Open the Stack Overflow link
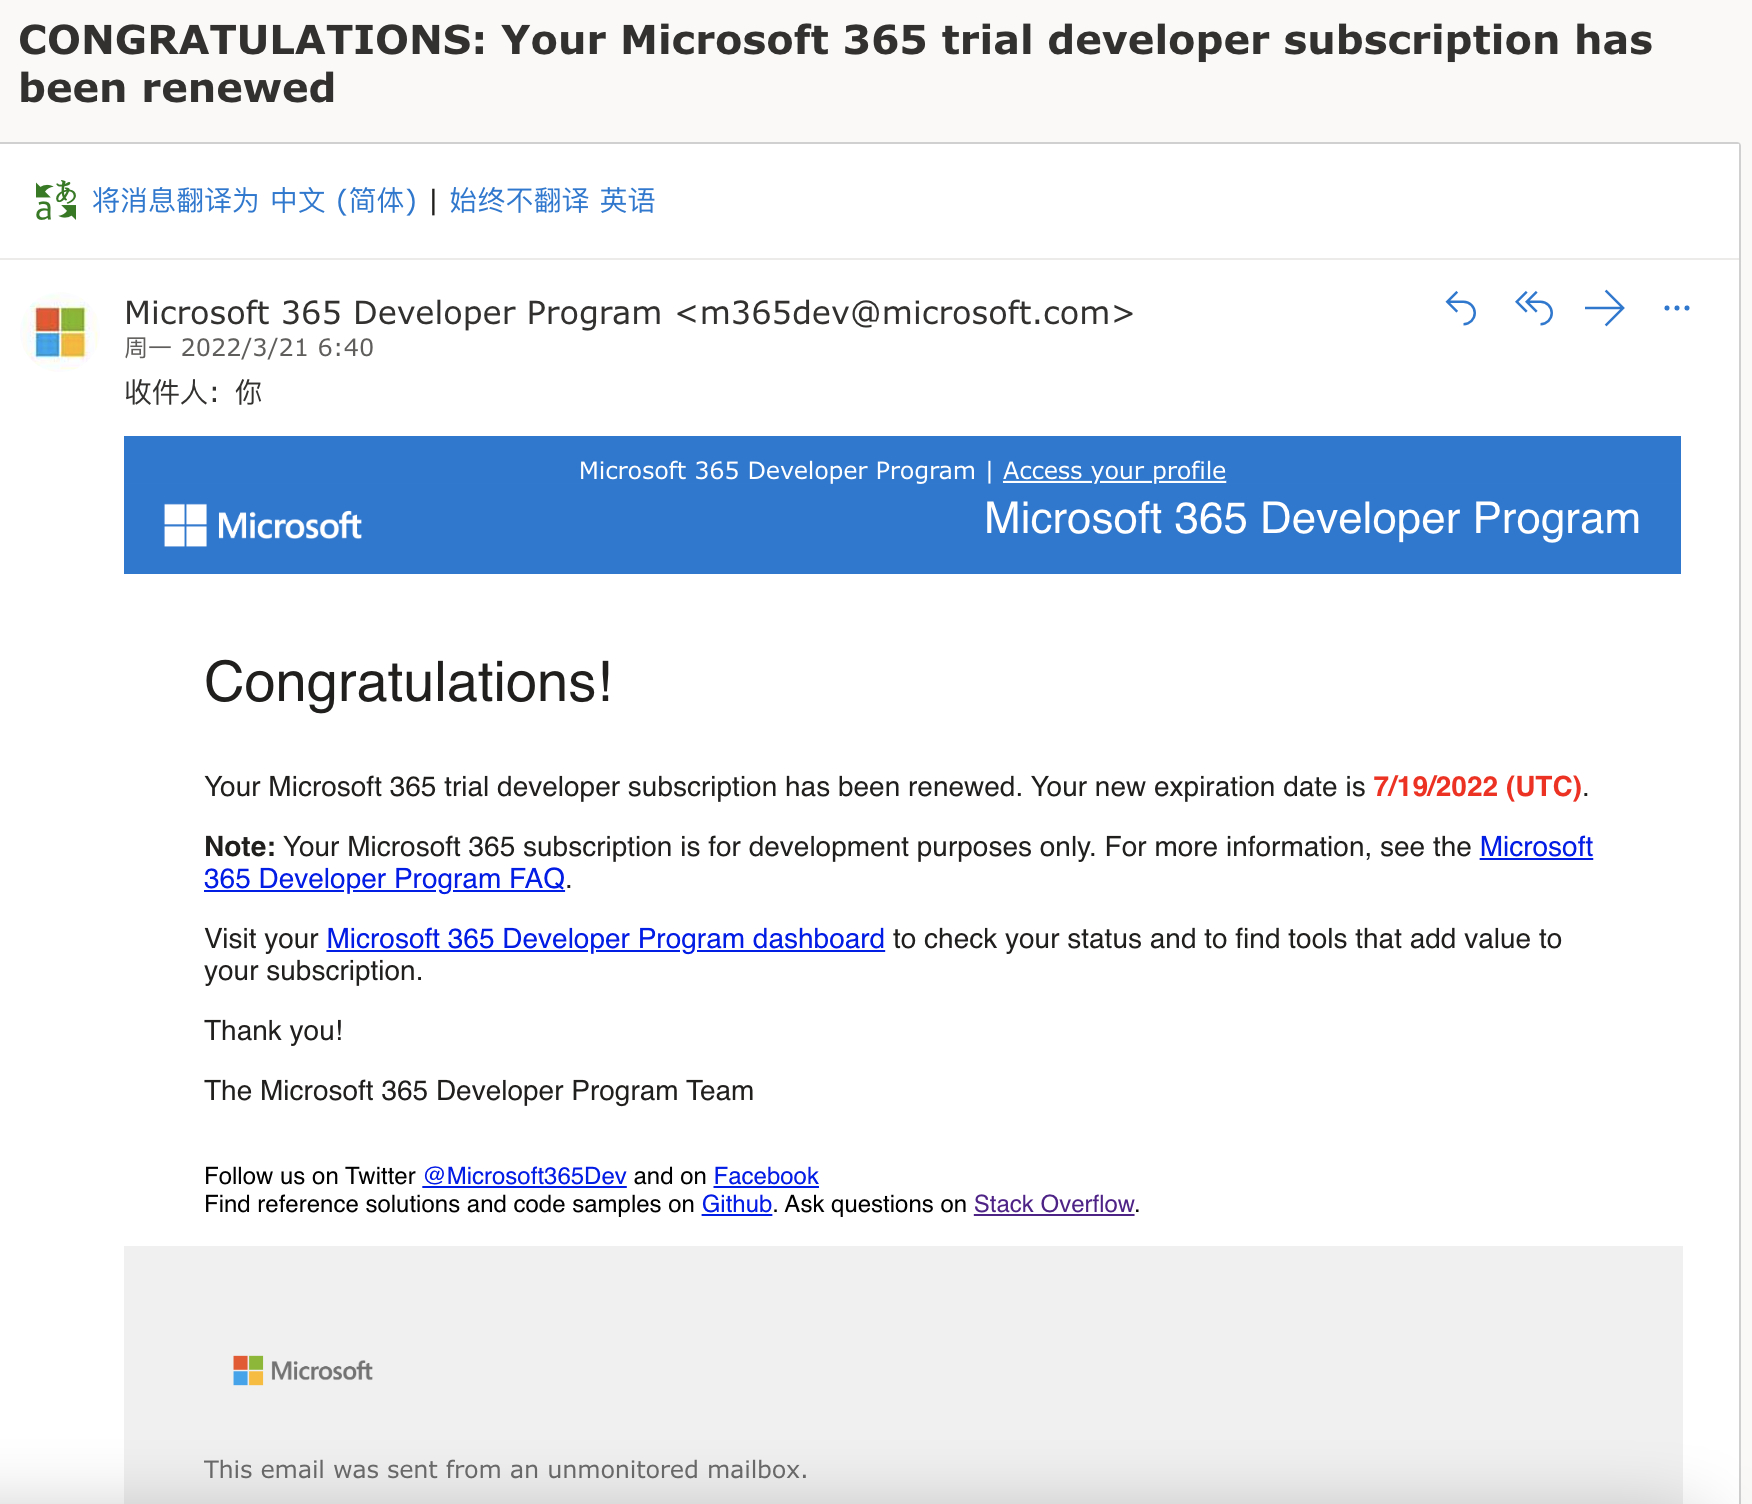1752x1504 pixels. 1054,1204
